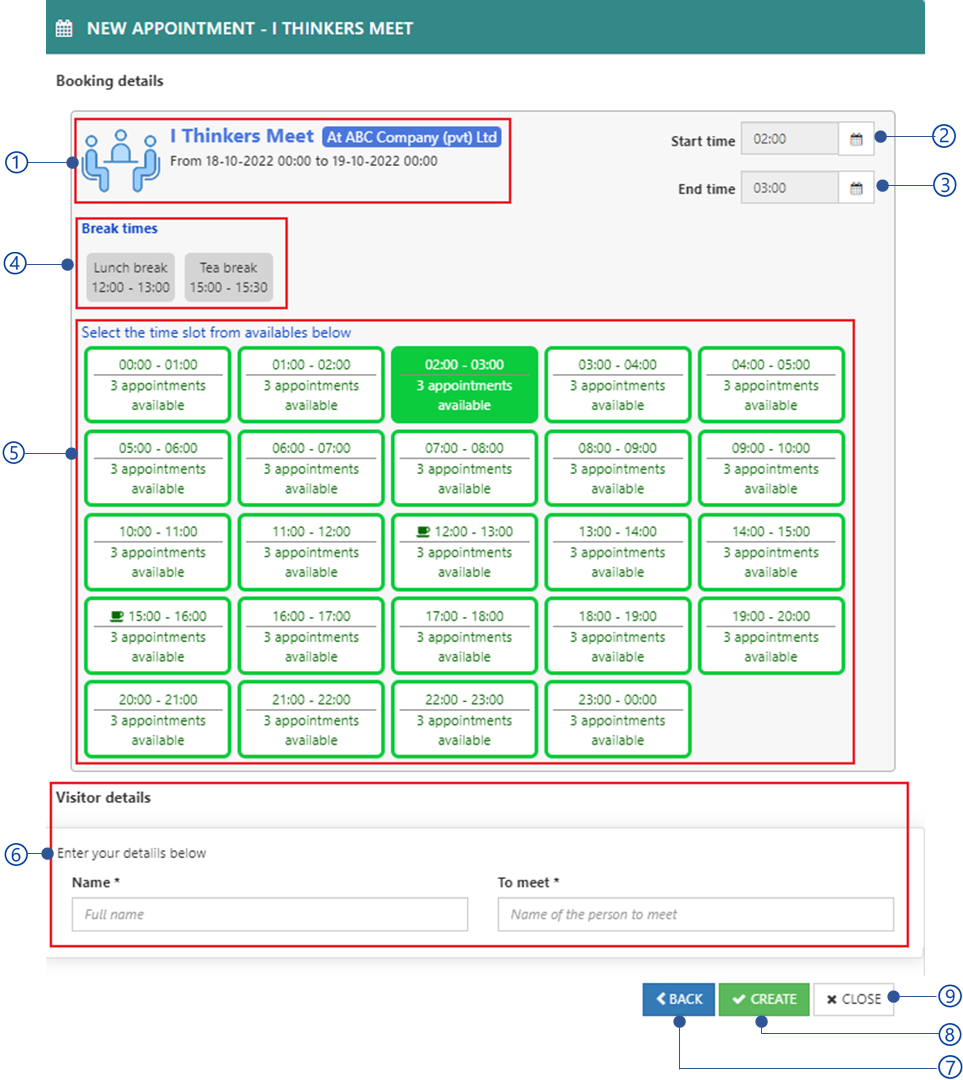Viewport: 963px width, 1080px height.
Task: Select the 02:00 - 03:00 highlighted slot
Action: coord(464,385)
